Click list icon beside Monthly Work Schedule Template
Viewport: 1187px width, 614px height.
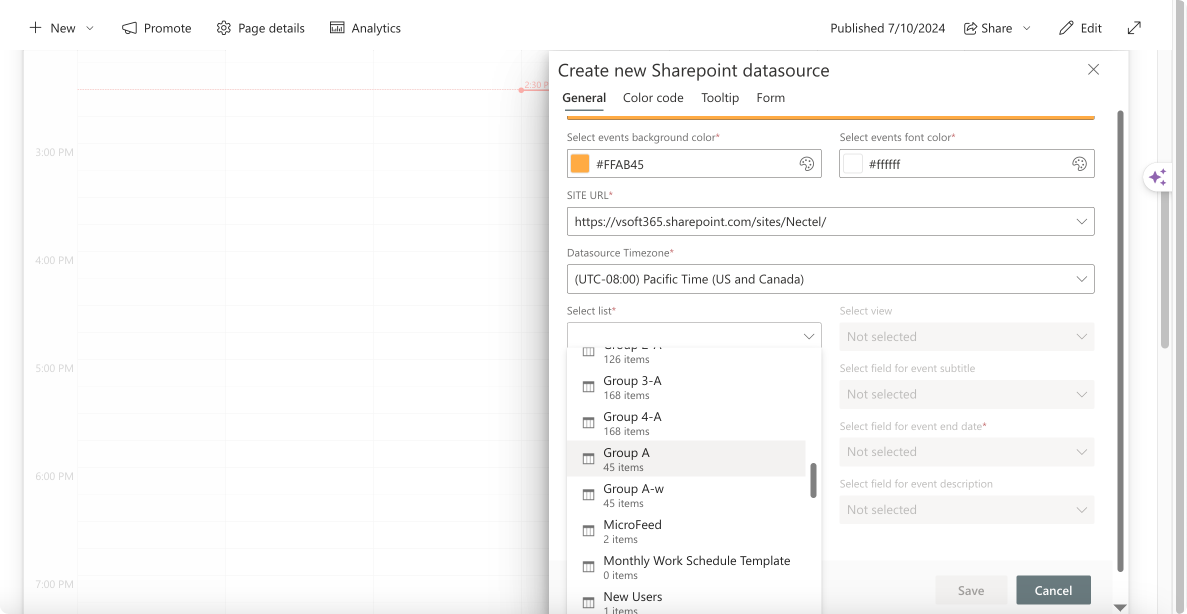588,567
